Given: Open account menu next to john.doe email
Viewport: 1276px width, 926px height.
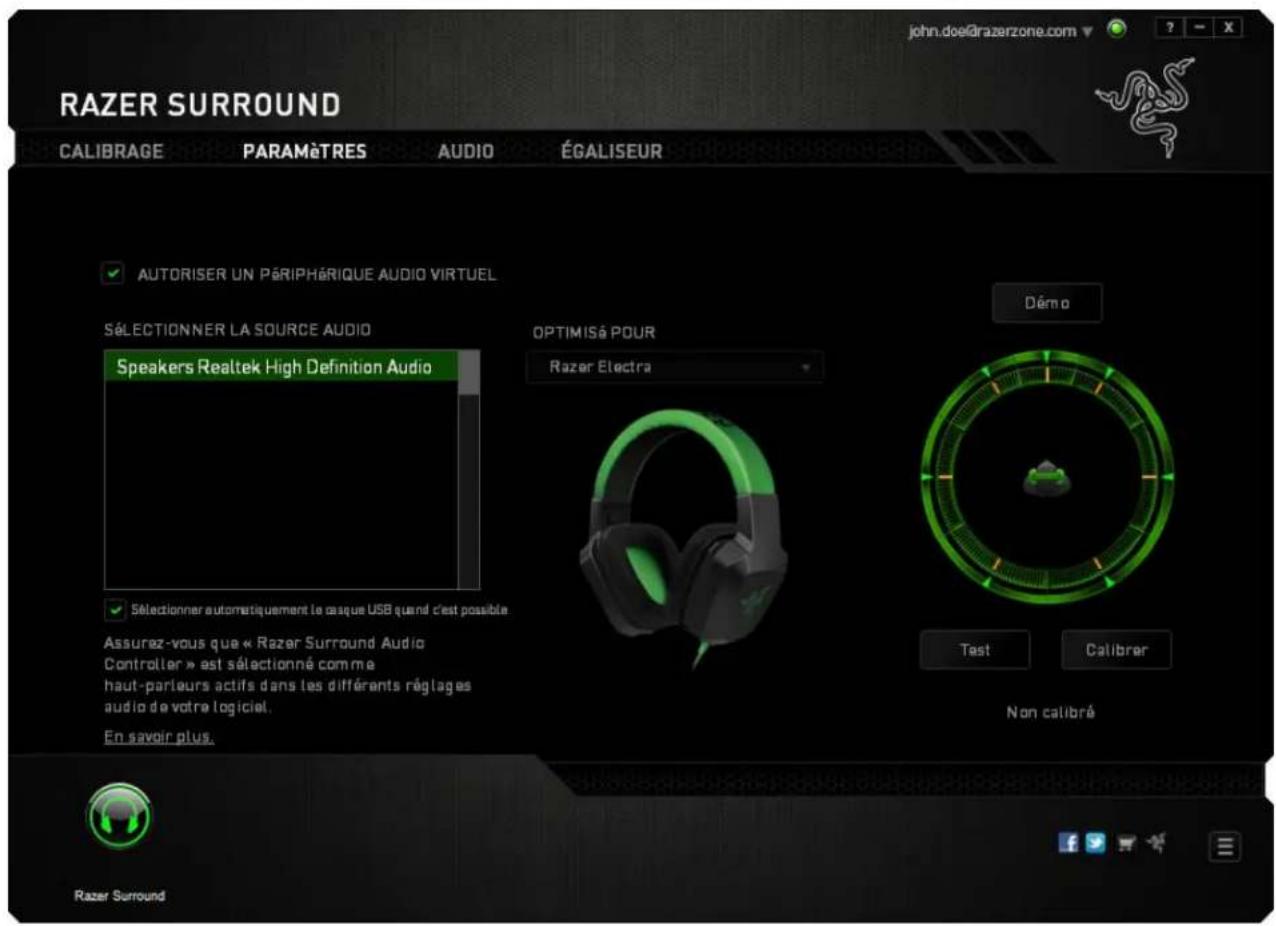Looking at the screenshot, I should [1088, 31].
